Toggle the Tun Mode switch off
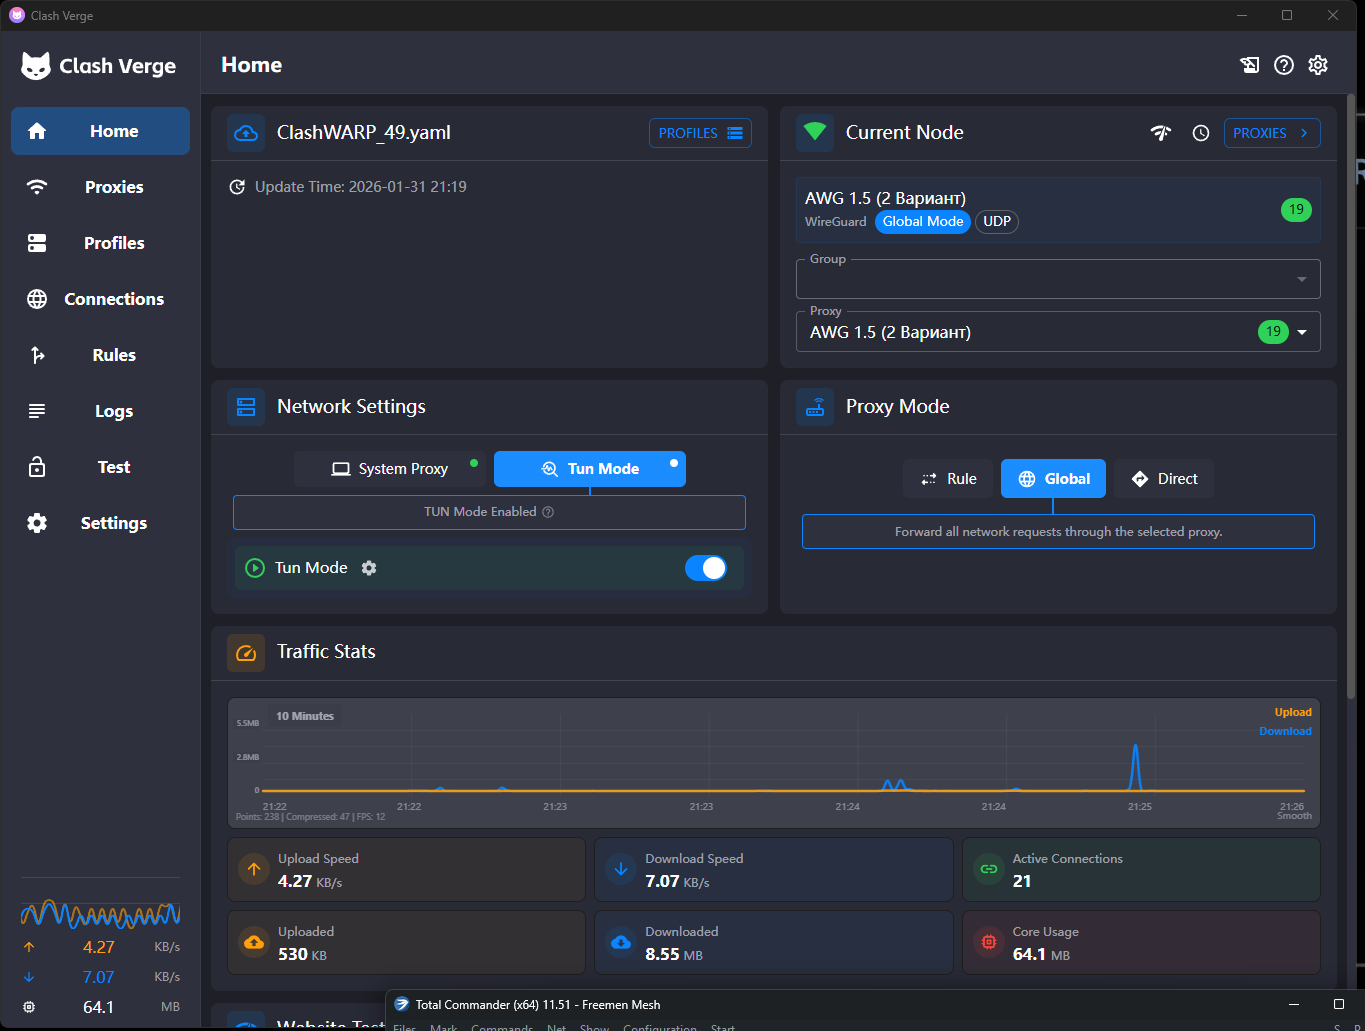 [706, 568]
